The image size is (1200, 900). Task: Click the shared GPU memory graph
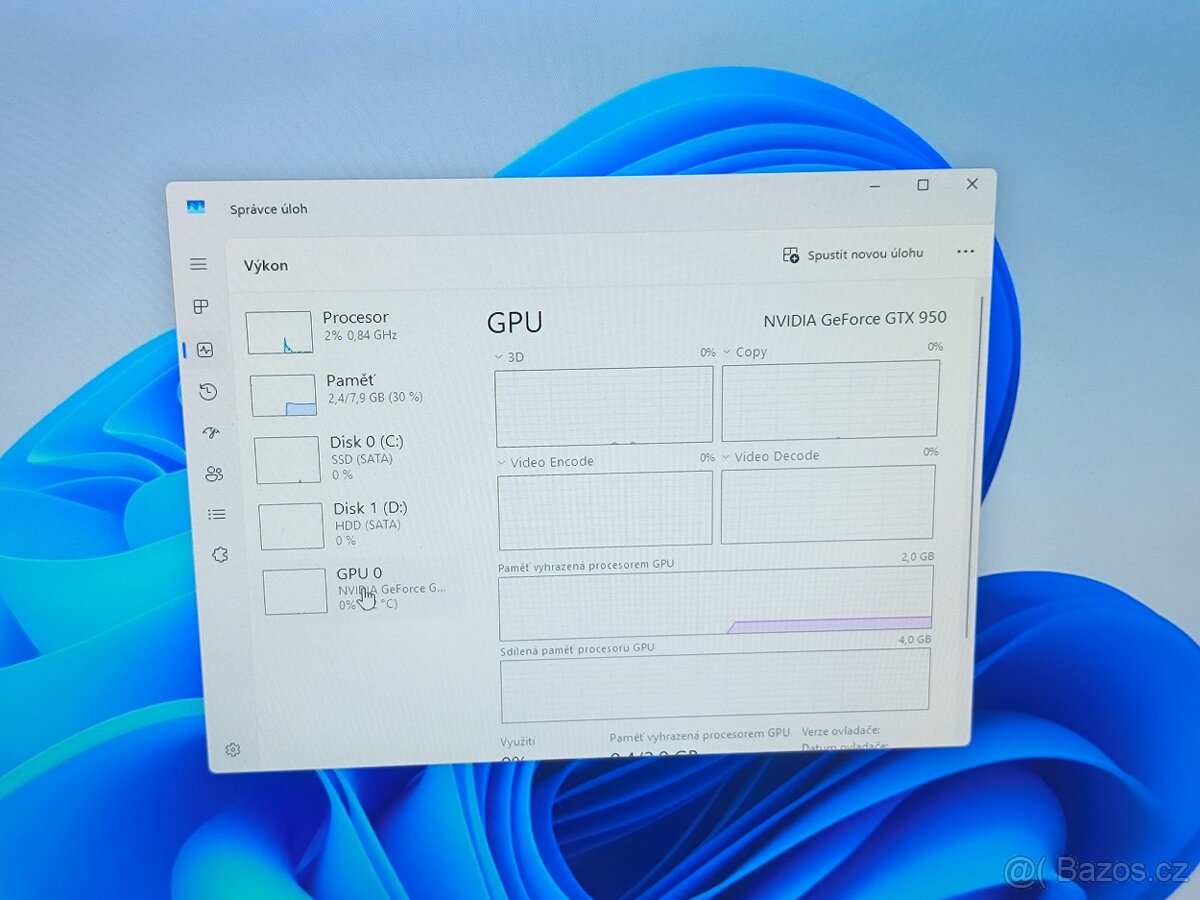[x=715, y=685]
